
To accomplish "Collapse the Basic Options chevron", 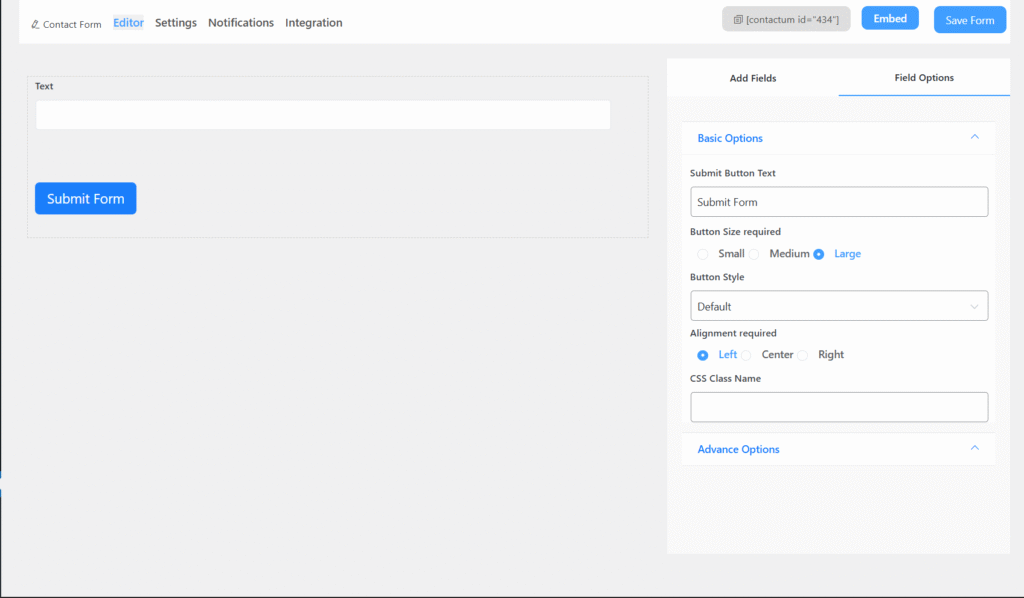I will 975,138.
